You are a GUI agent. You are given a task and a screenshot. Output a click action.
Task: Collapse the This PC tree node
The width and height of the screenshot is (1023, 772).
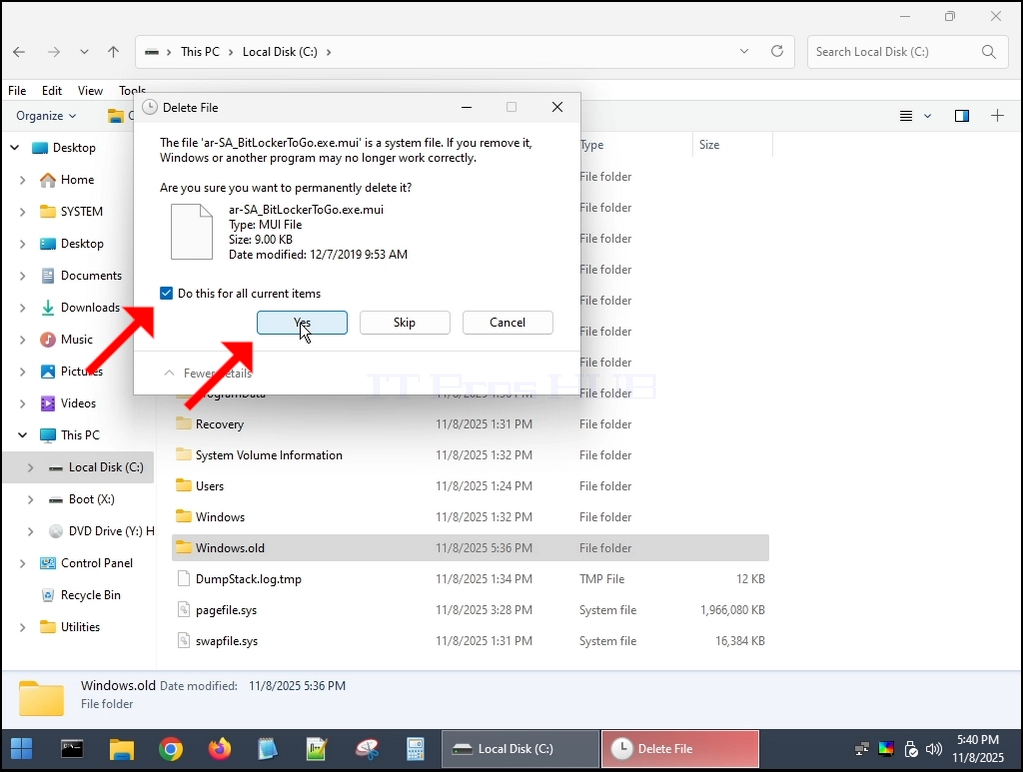[22, 435]
